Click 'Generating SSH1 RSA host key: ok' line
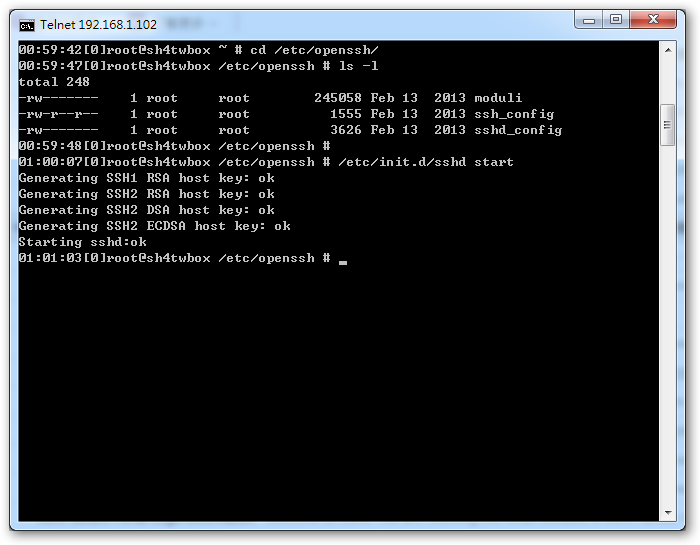 (146, 178)
